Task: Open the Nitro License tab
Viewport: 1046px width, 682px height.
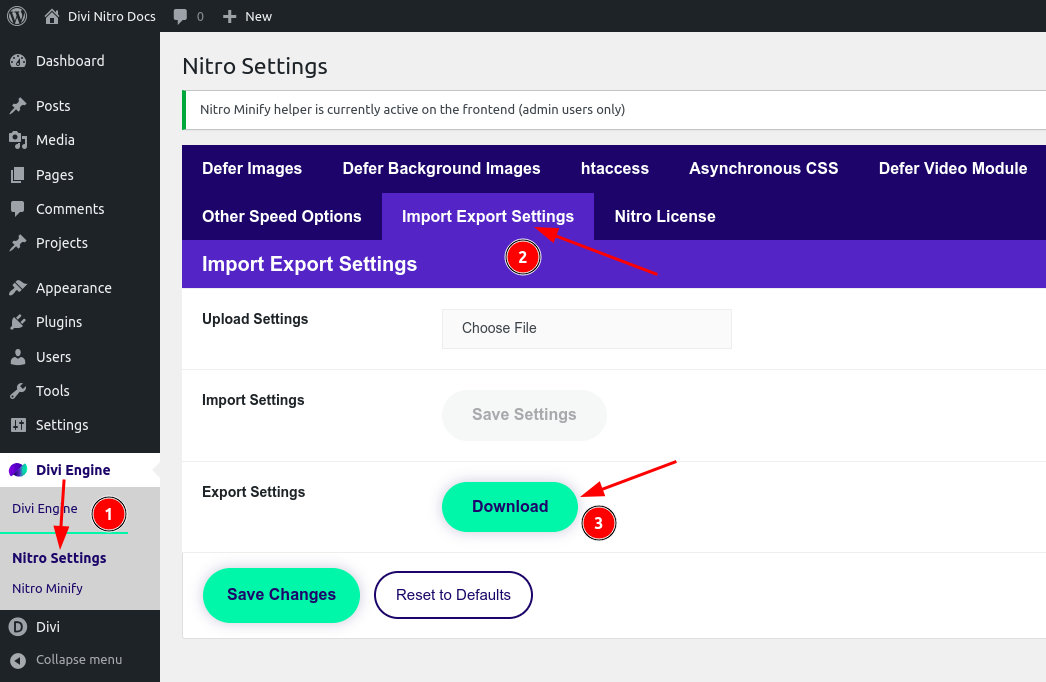Action: click(664, 216)
